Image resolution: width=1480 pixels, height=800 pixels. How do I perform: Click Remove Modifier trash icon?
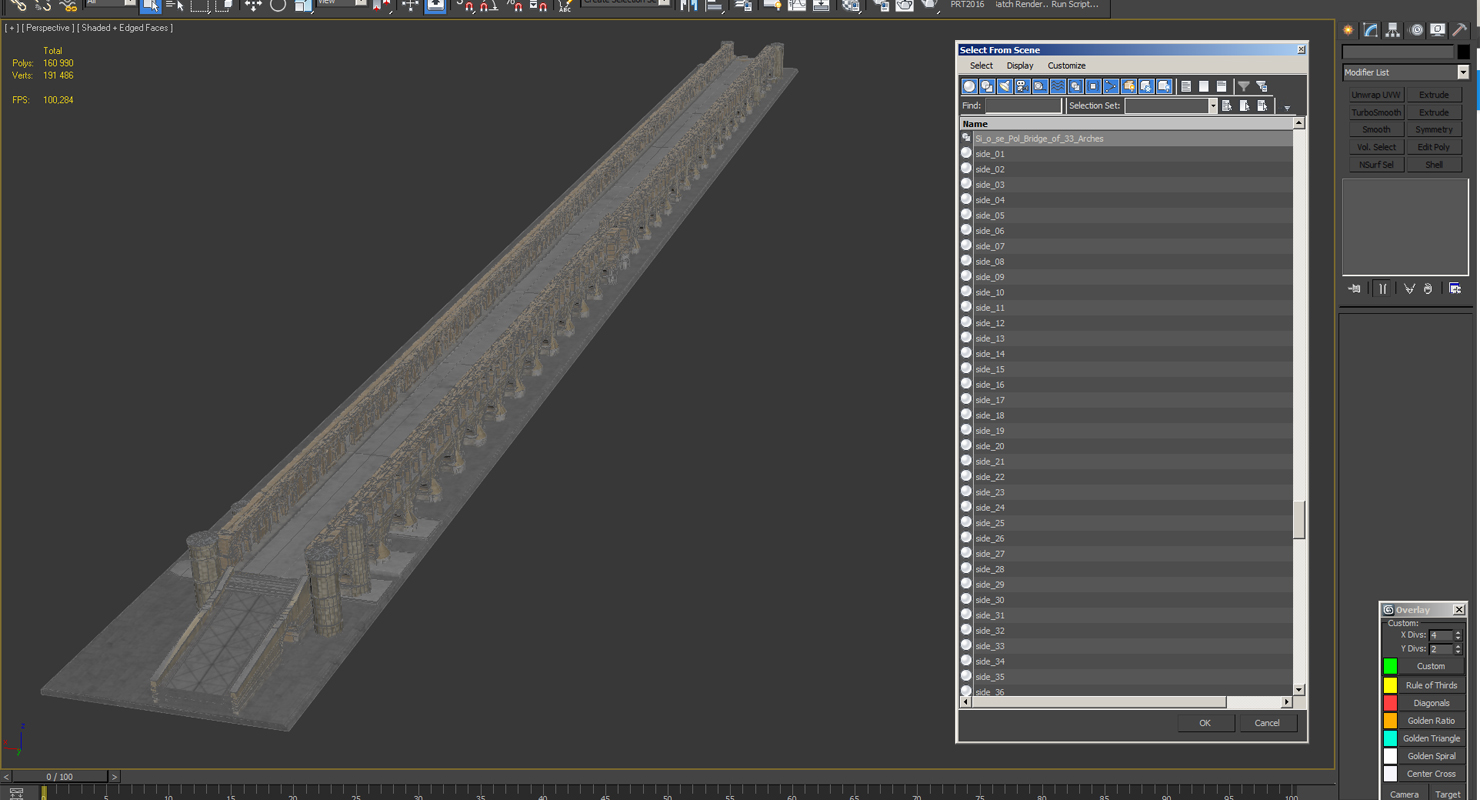pos(1428,289)
